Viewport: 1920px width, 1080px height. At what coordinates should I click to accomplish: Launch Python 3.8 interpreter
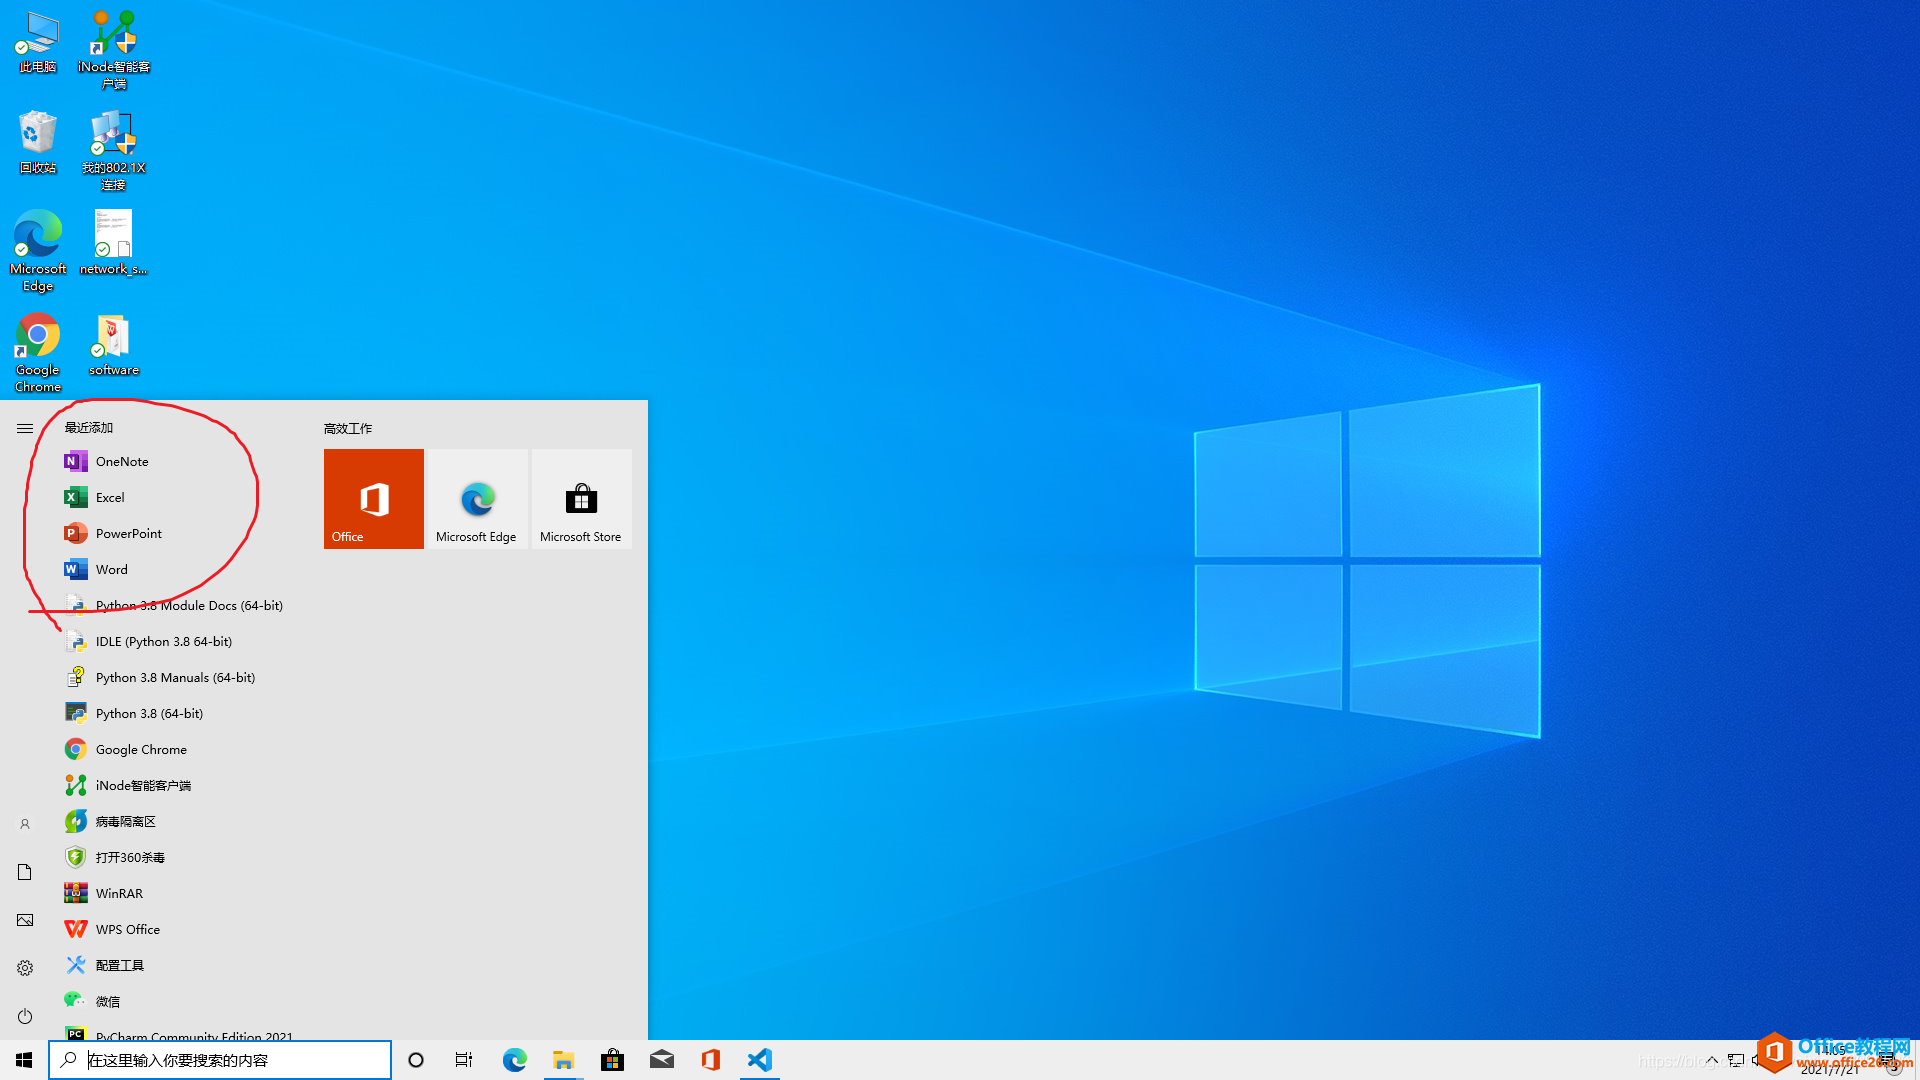point(149,712)
